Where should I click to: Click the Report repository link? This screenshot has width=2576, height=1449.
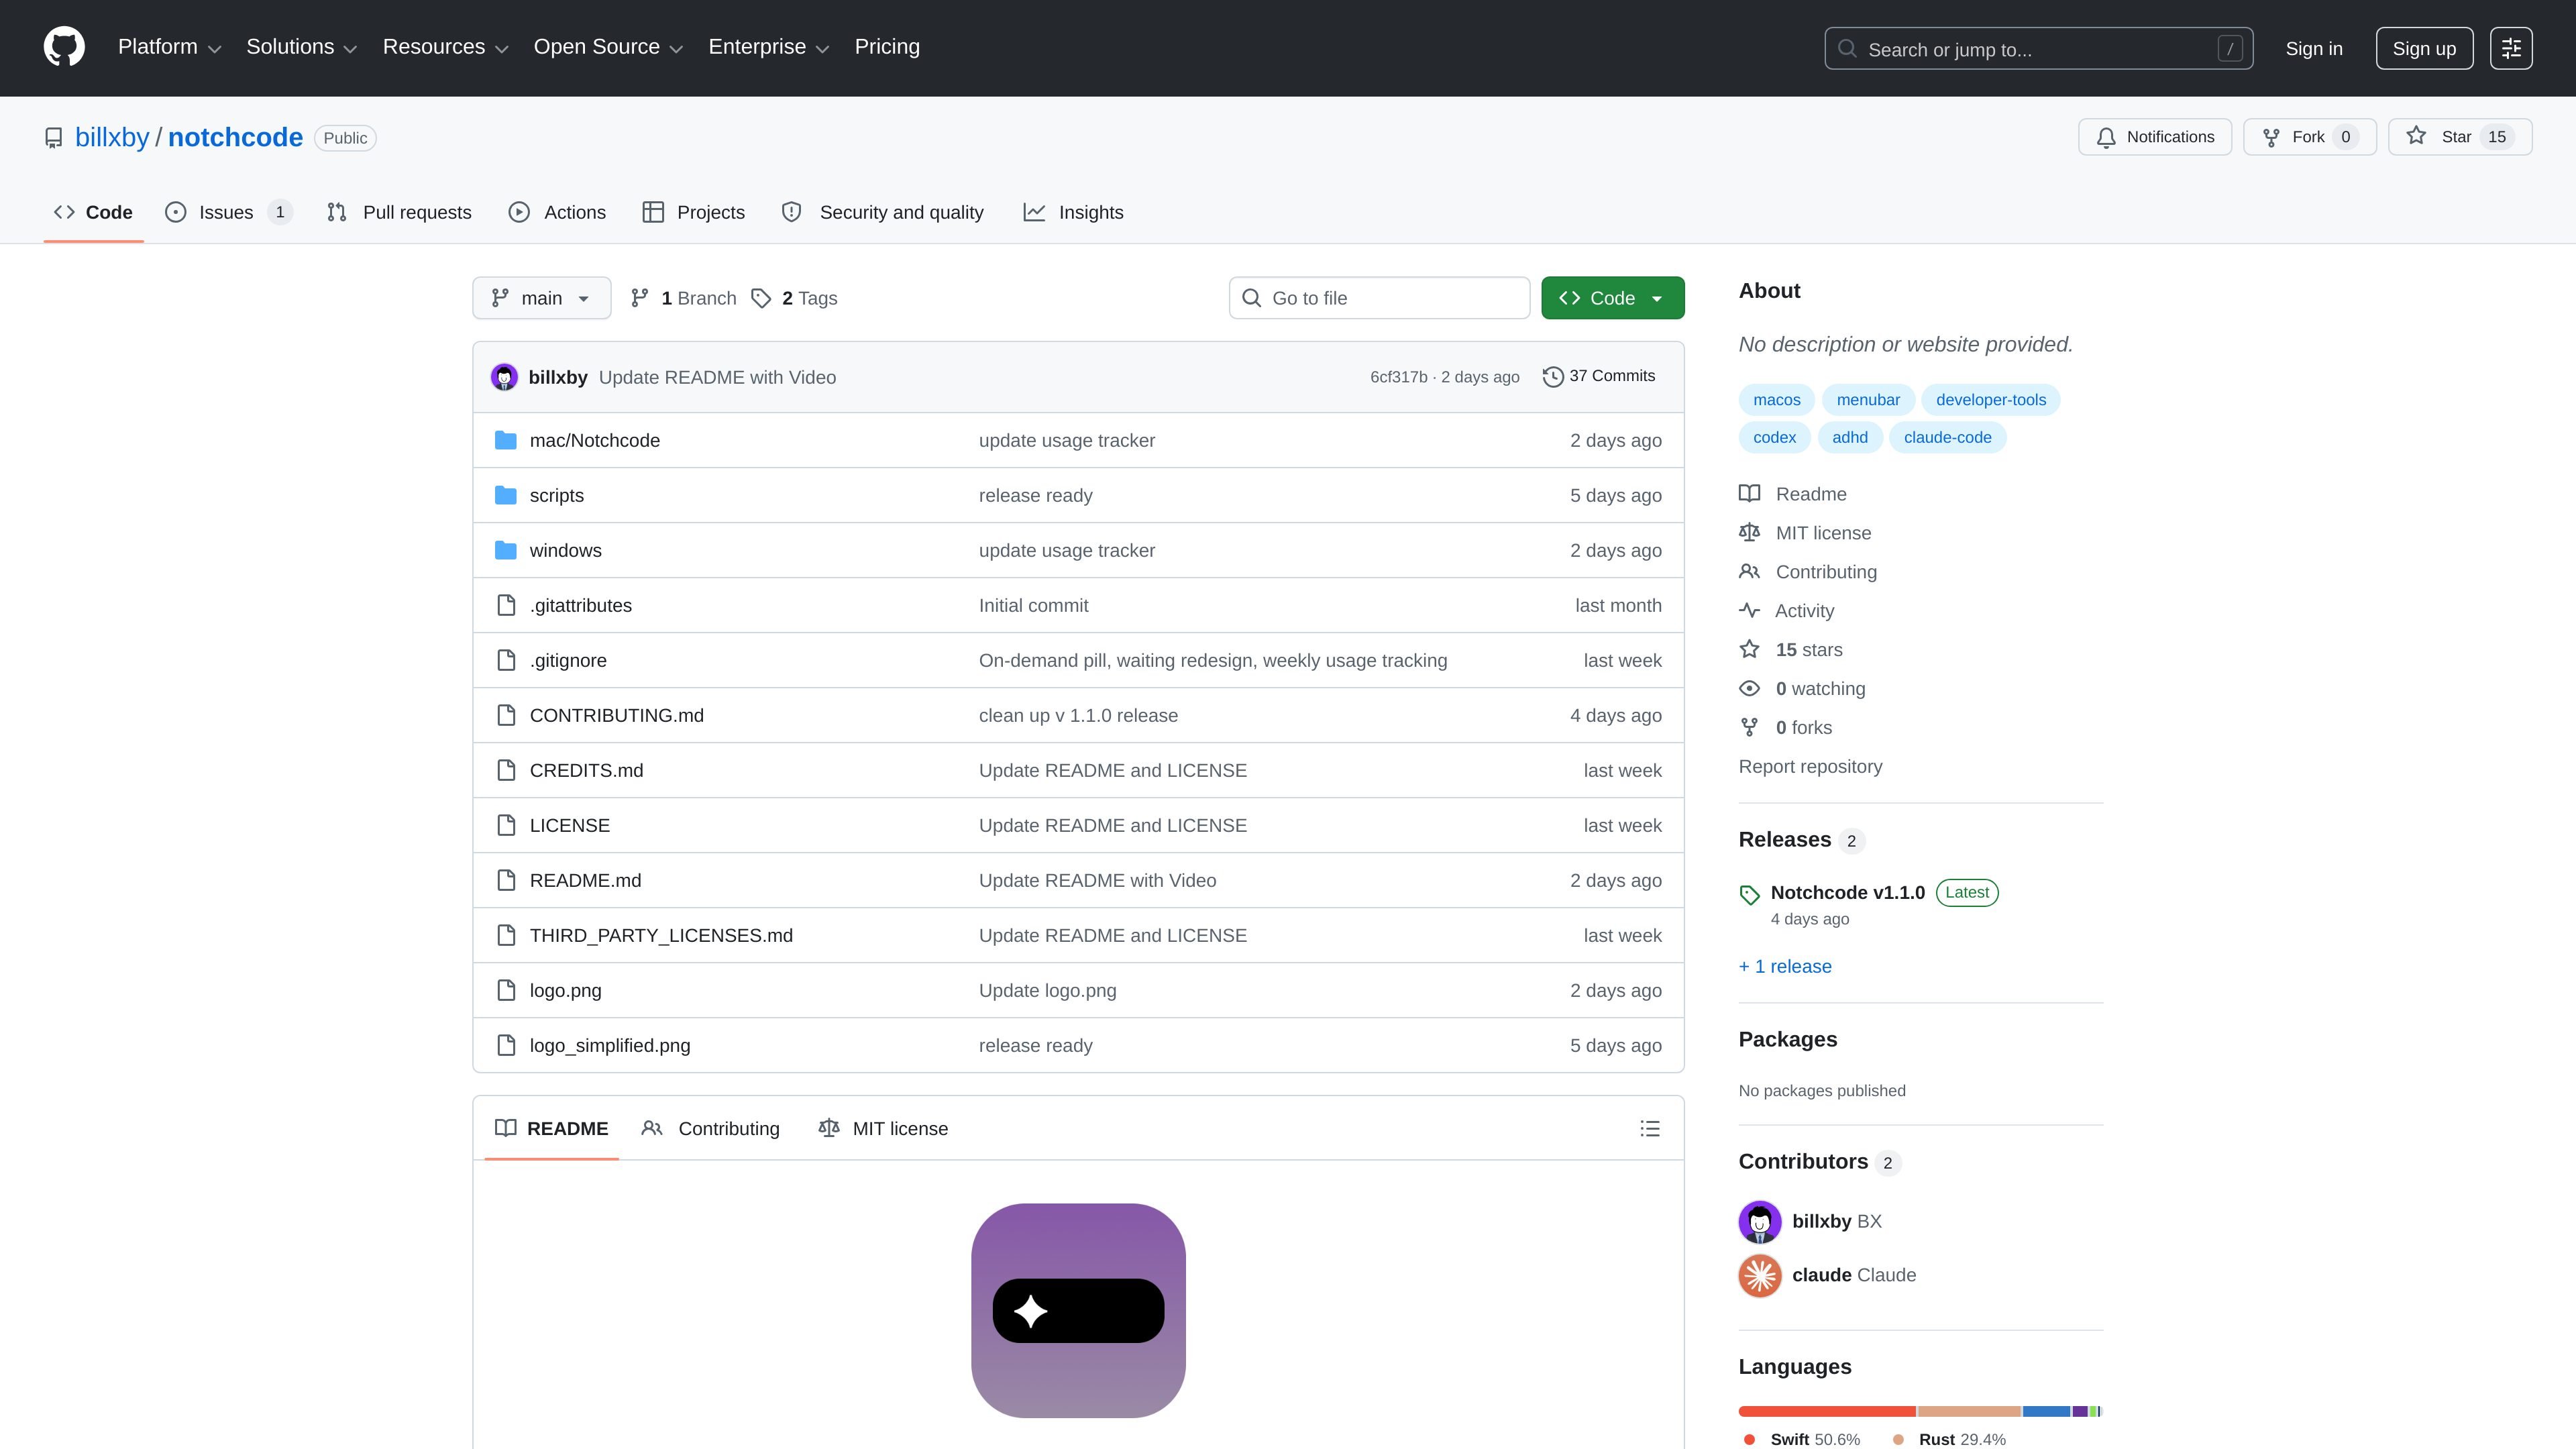click(x=1810, y=766)
